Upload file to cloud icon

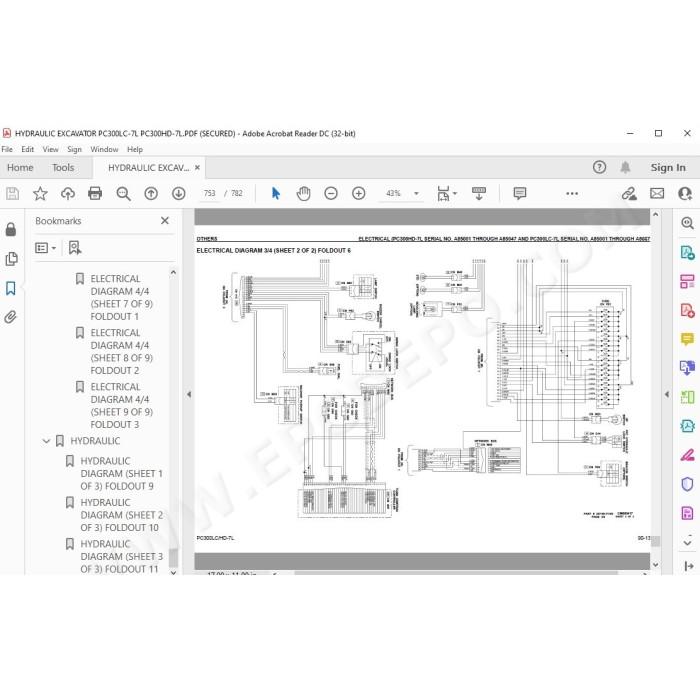(x=68, y=194)
